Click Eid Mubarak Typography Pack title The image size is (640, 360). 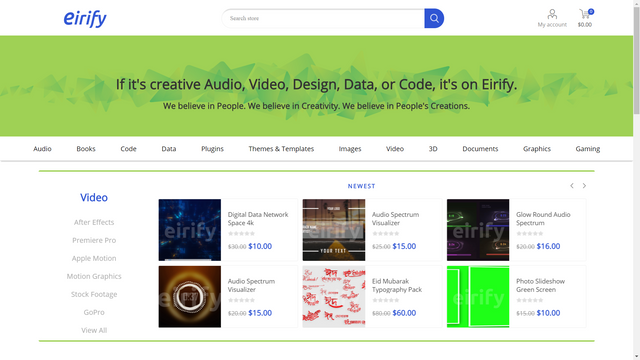click(397, 285)
